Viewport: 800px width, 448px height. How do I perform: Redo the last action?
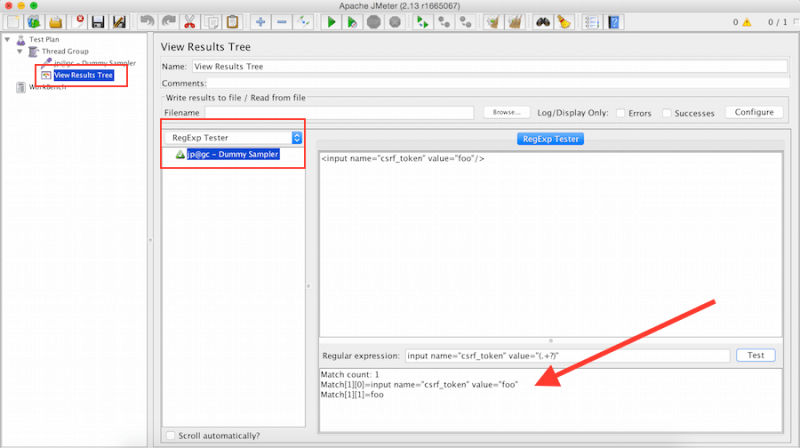coord(168,22)
